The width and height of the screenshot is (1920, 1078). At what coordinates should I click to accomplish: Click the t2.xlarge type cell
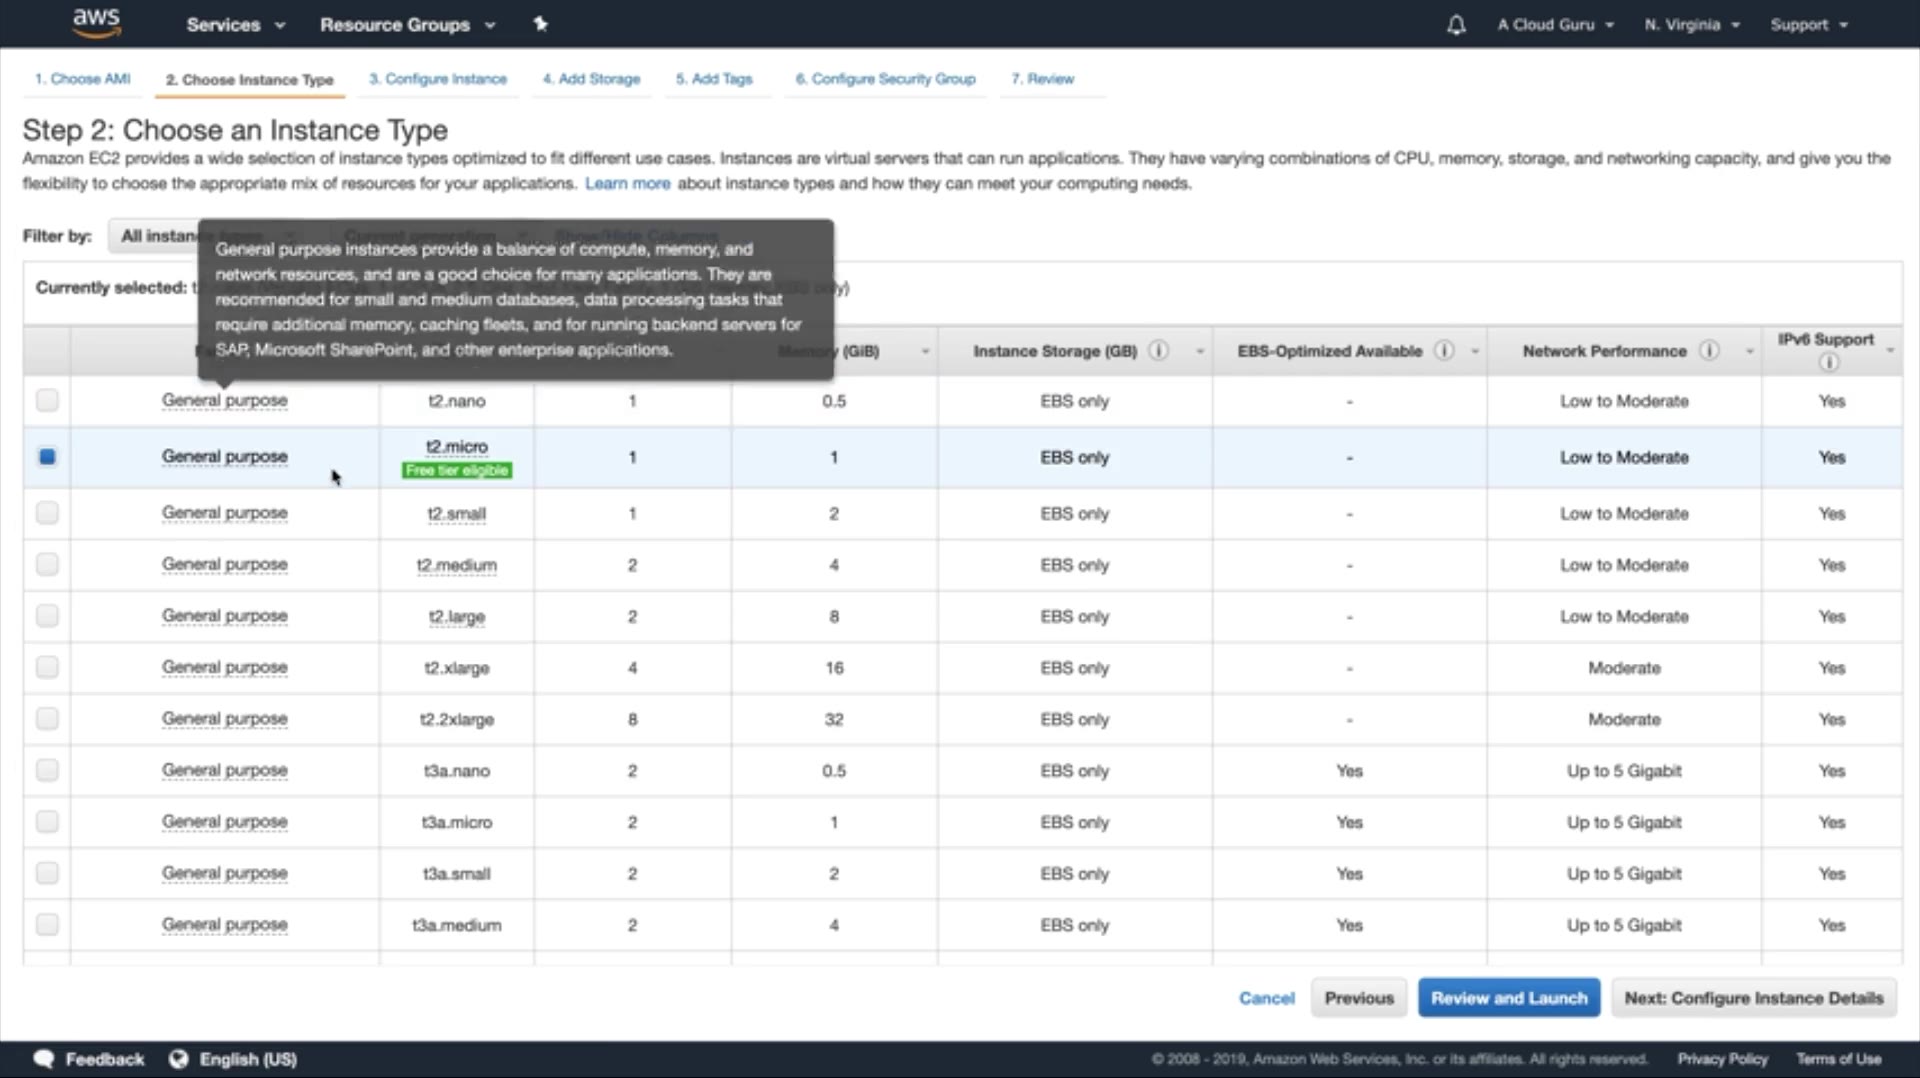[456, 668]
